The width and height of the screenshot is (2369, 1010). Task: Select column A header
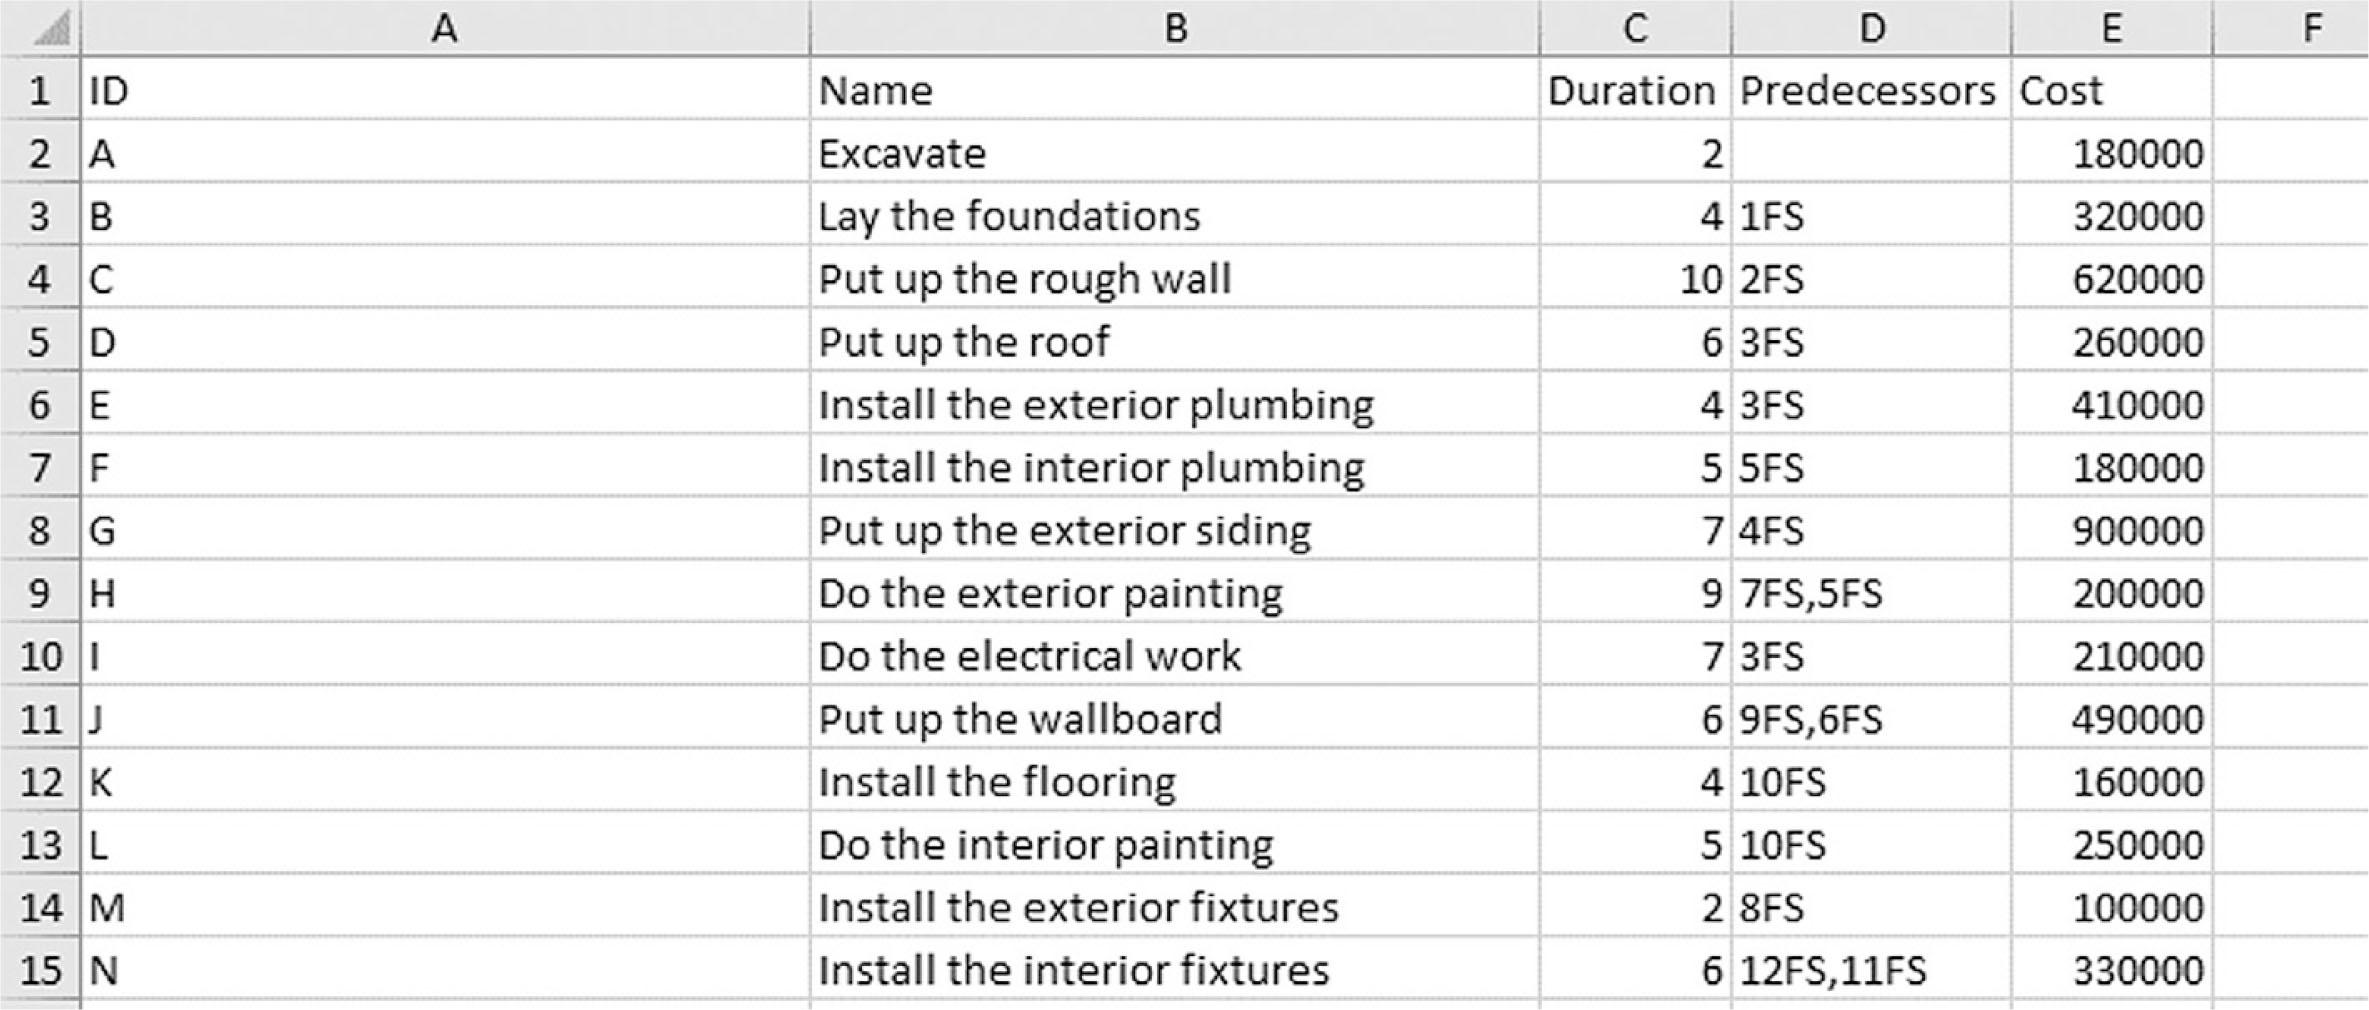445,29
